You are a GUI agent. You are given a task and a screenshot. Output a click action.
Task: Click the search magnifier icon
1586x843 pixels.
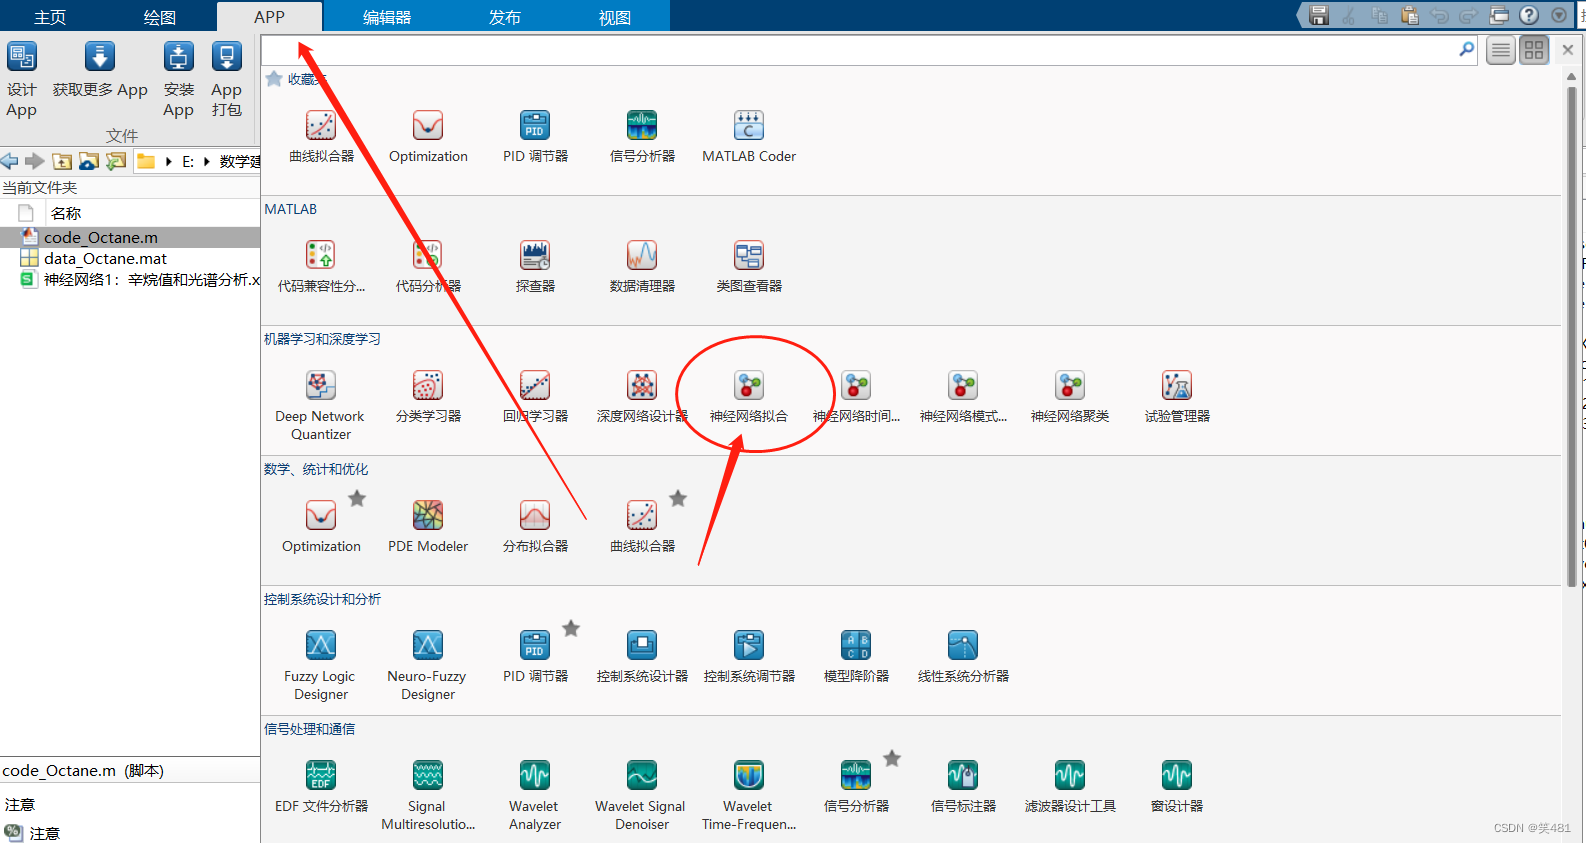(1467, 49)
